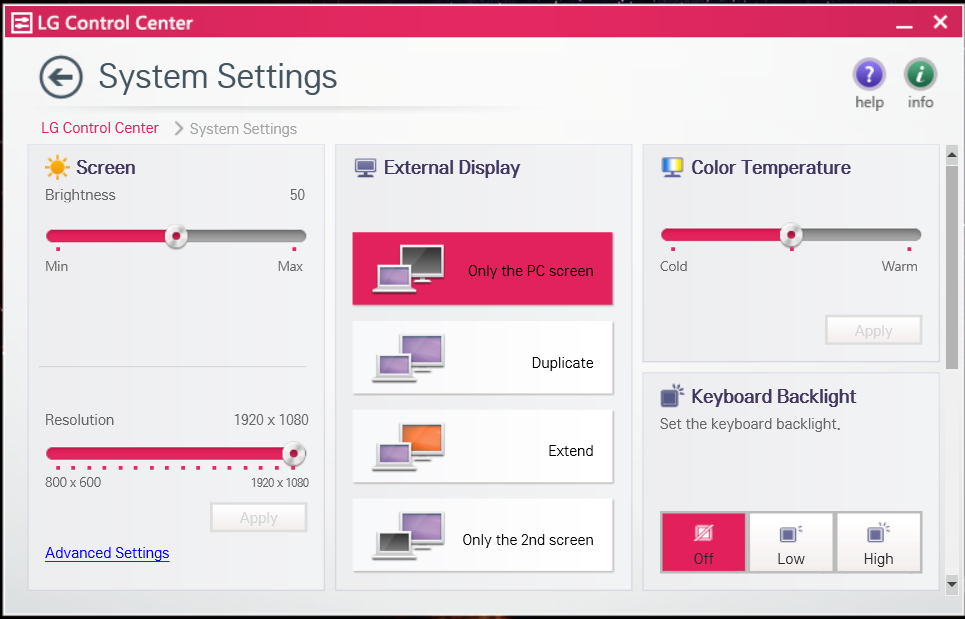Click the monitor icon beside External Display

[366, 167]
